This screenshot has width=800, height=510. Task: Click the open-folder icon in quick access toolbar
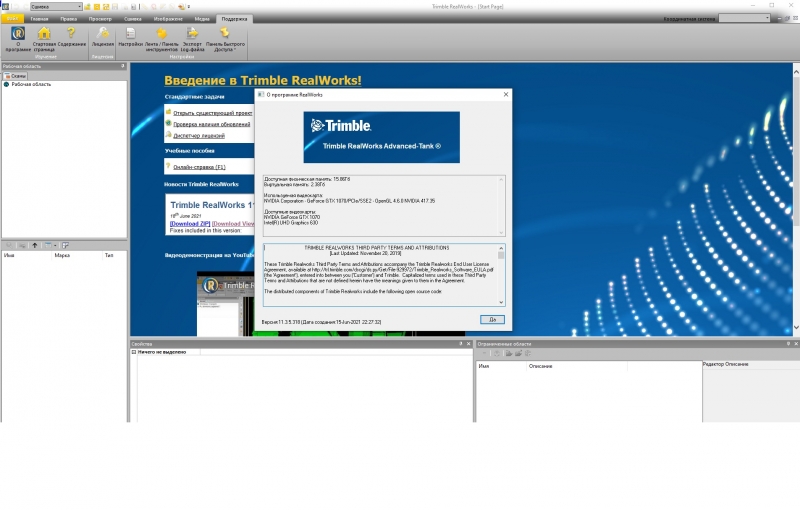point(88,7)
